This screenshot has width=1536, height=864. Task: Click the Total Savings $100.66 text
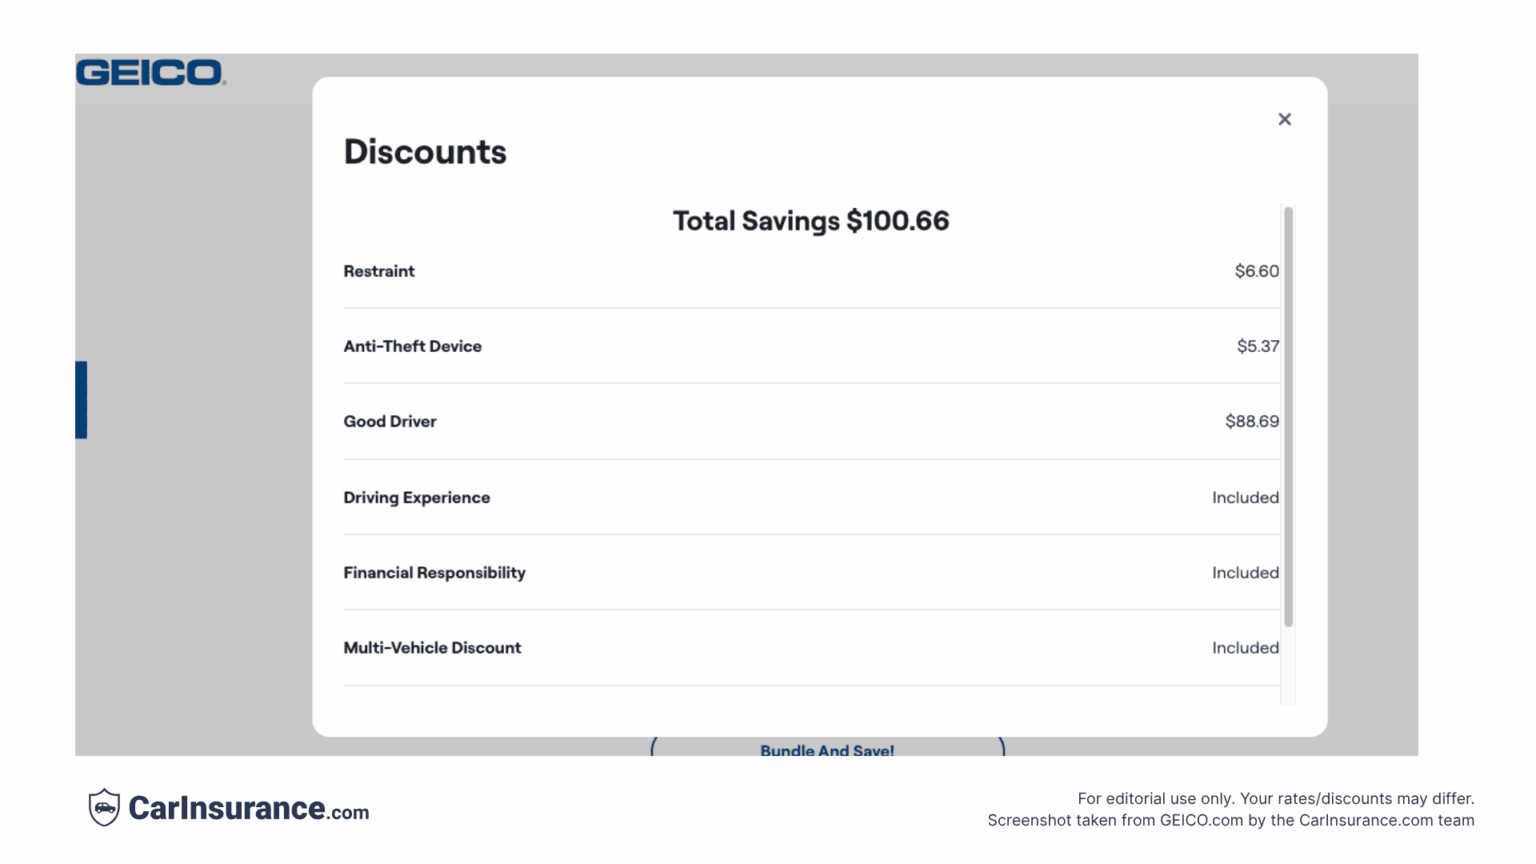810,220
